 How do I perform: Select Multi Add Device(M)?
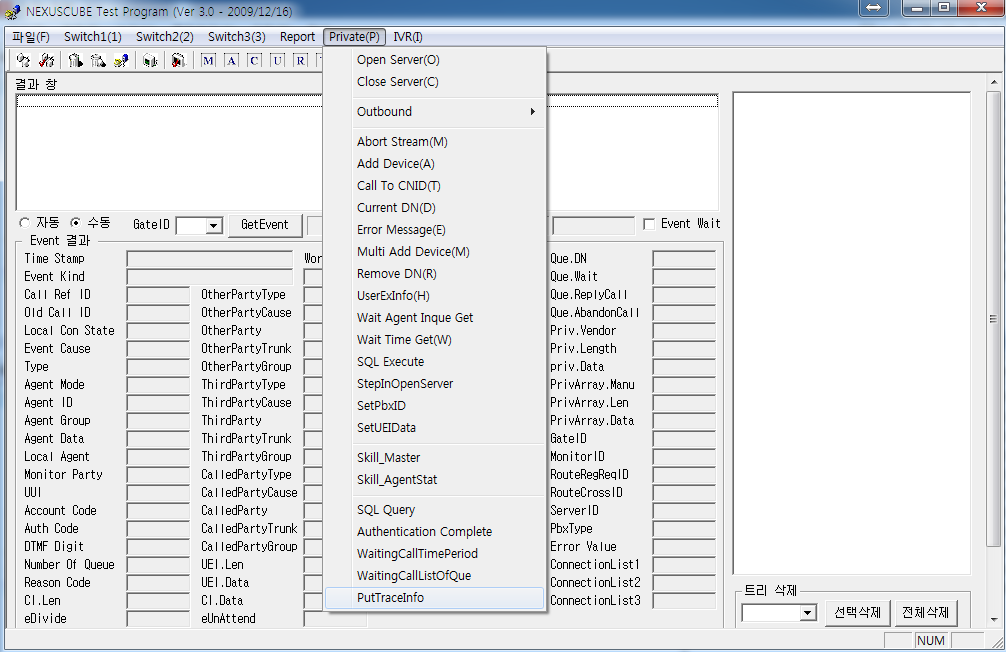[436, 252]
